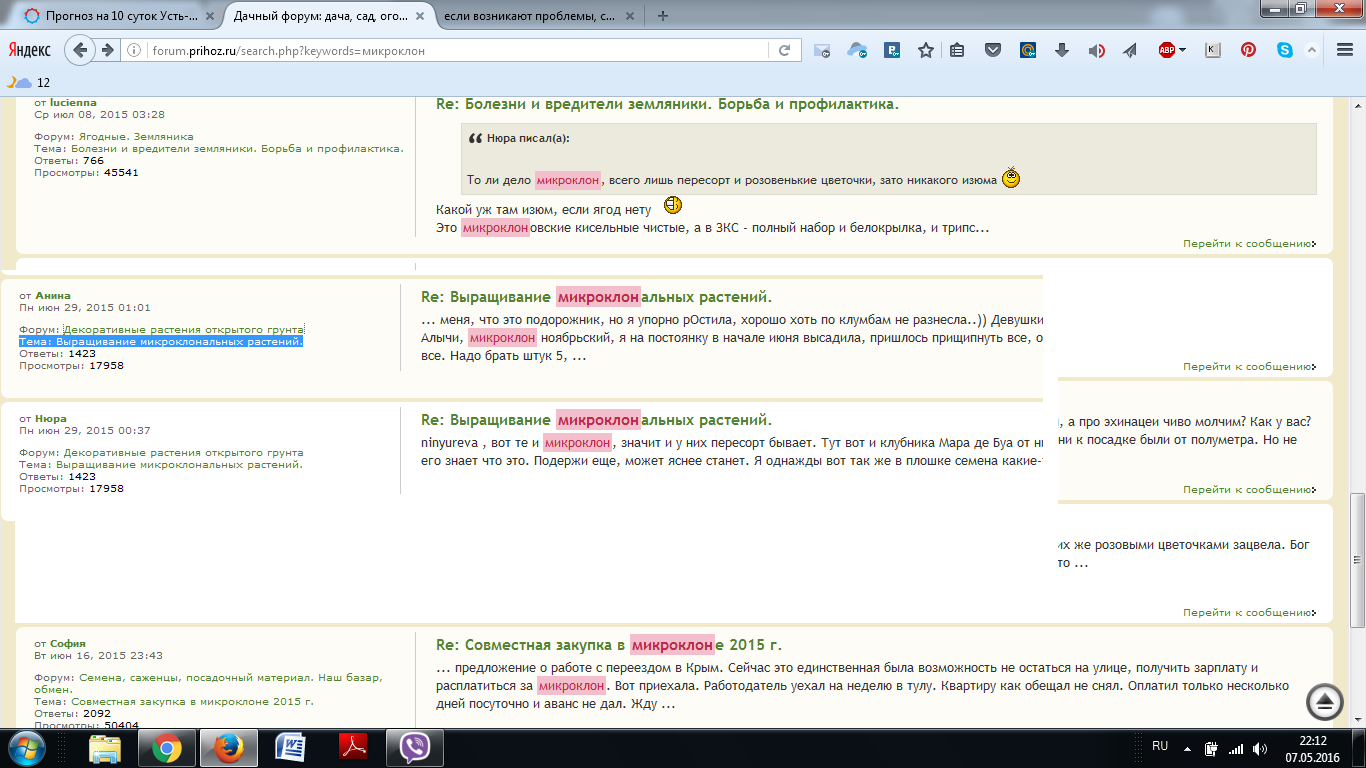Click the Pocket save icon
The height and width of the screenshot is (768, 1366).
[992, 50]
